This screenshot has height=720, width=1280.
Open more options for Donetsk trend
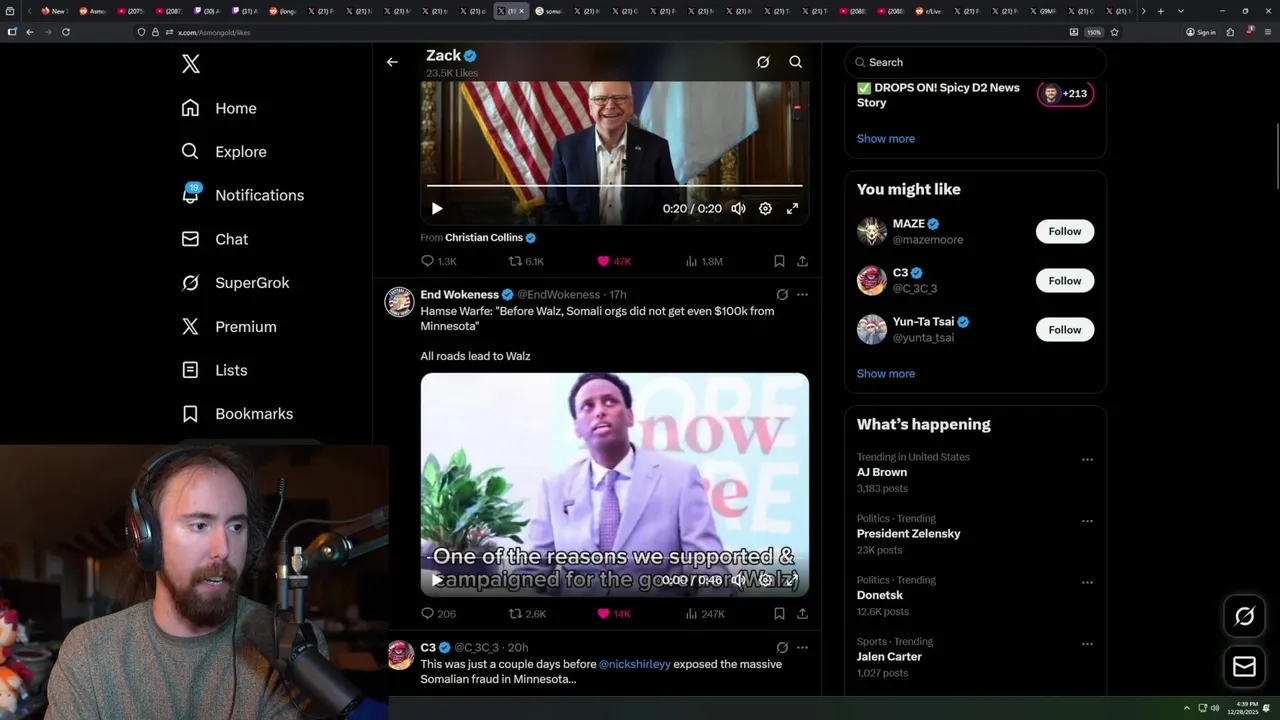[x=1087, y=583]
